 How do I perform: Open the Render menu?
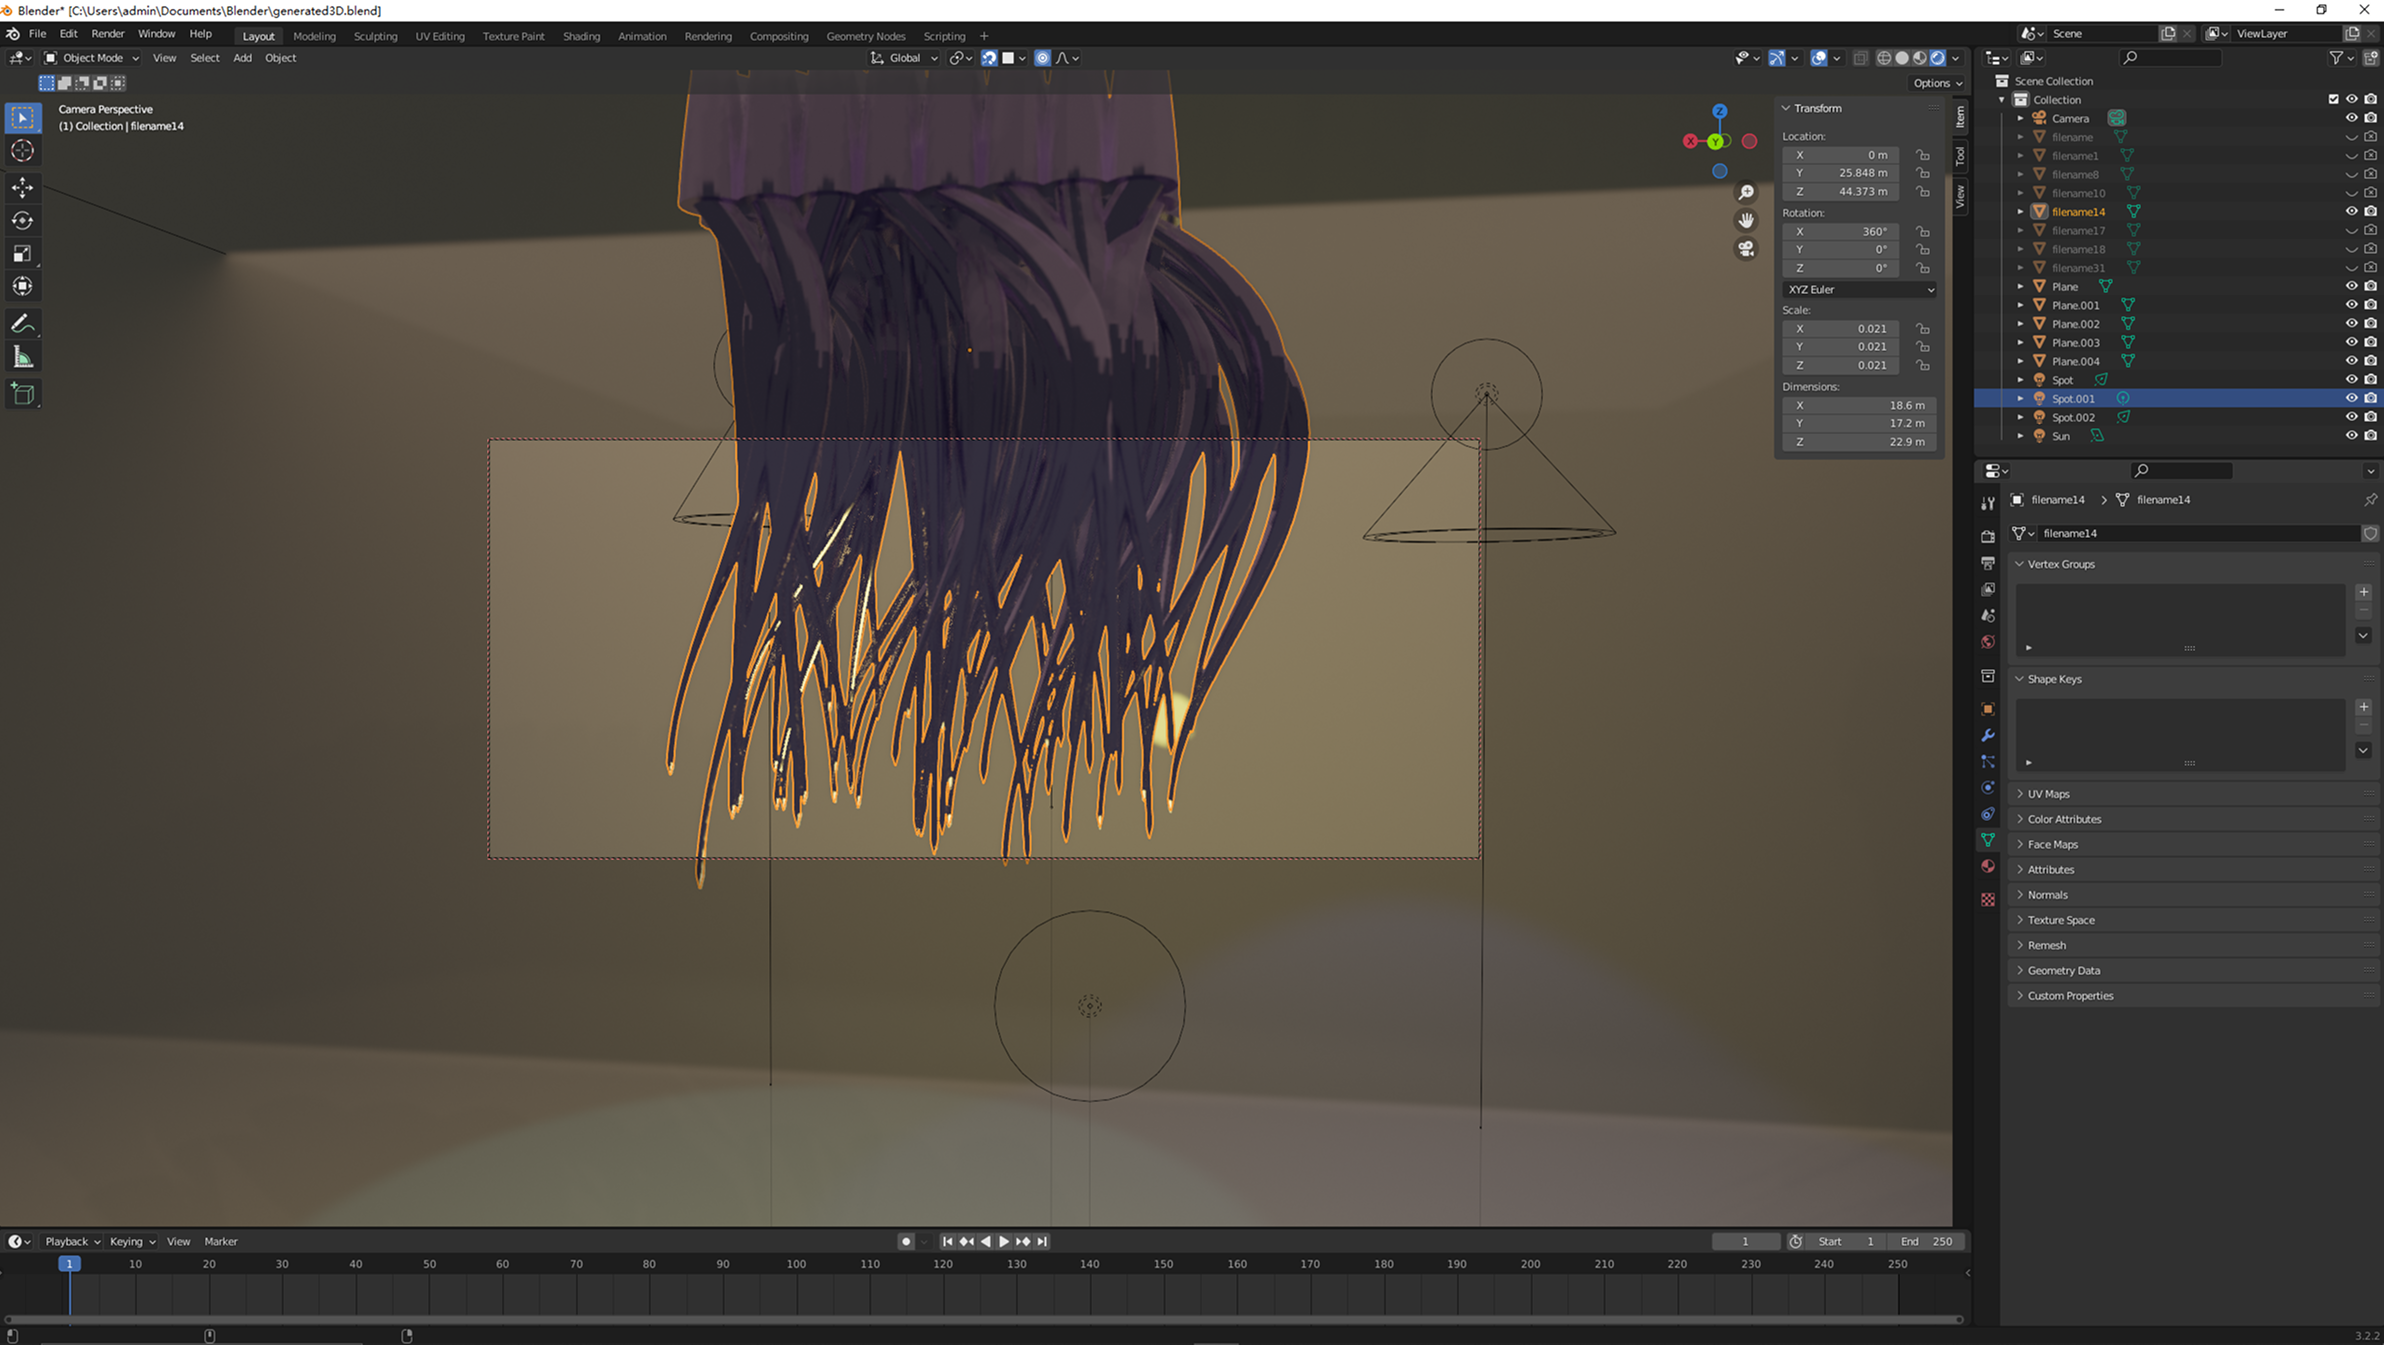pos(107,34)
